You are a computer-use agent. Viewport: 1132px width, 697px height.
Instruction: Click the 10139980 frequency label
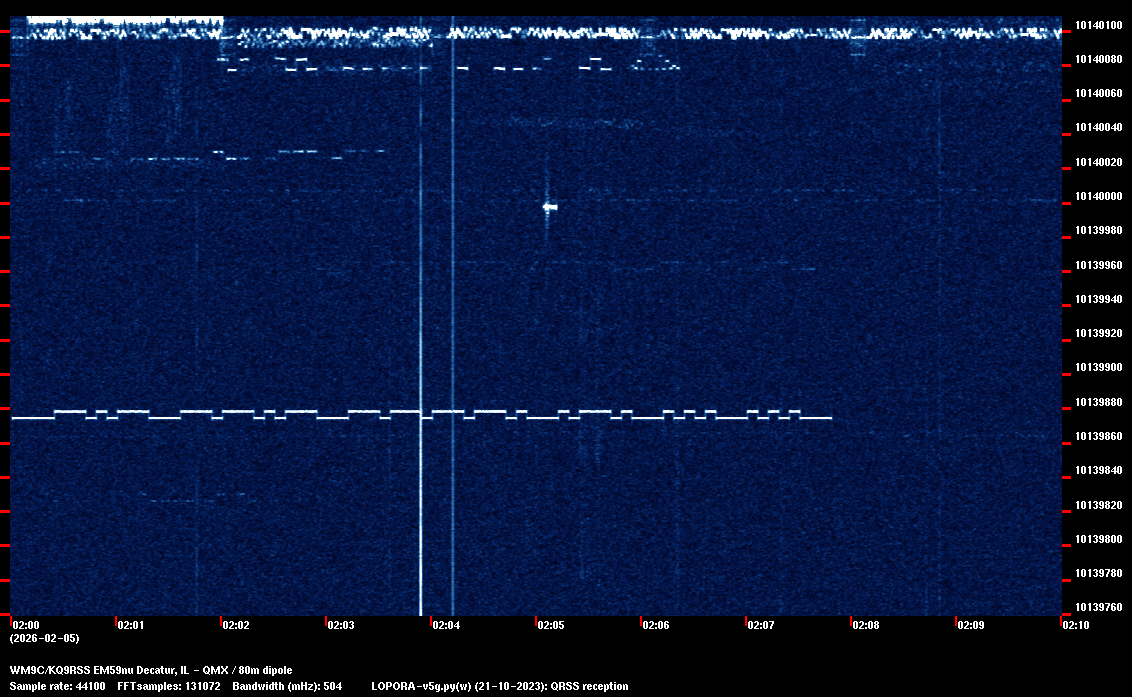1099,230
